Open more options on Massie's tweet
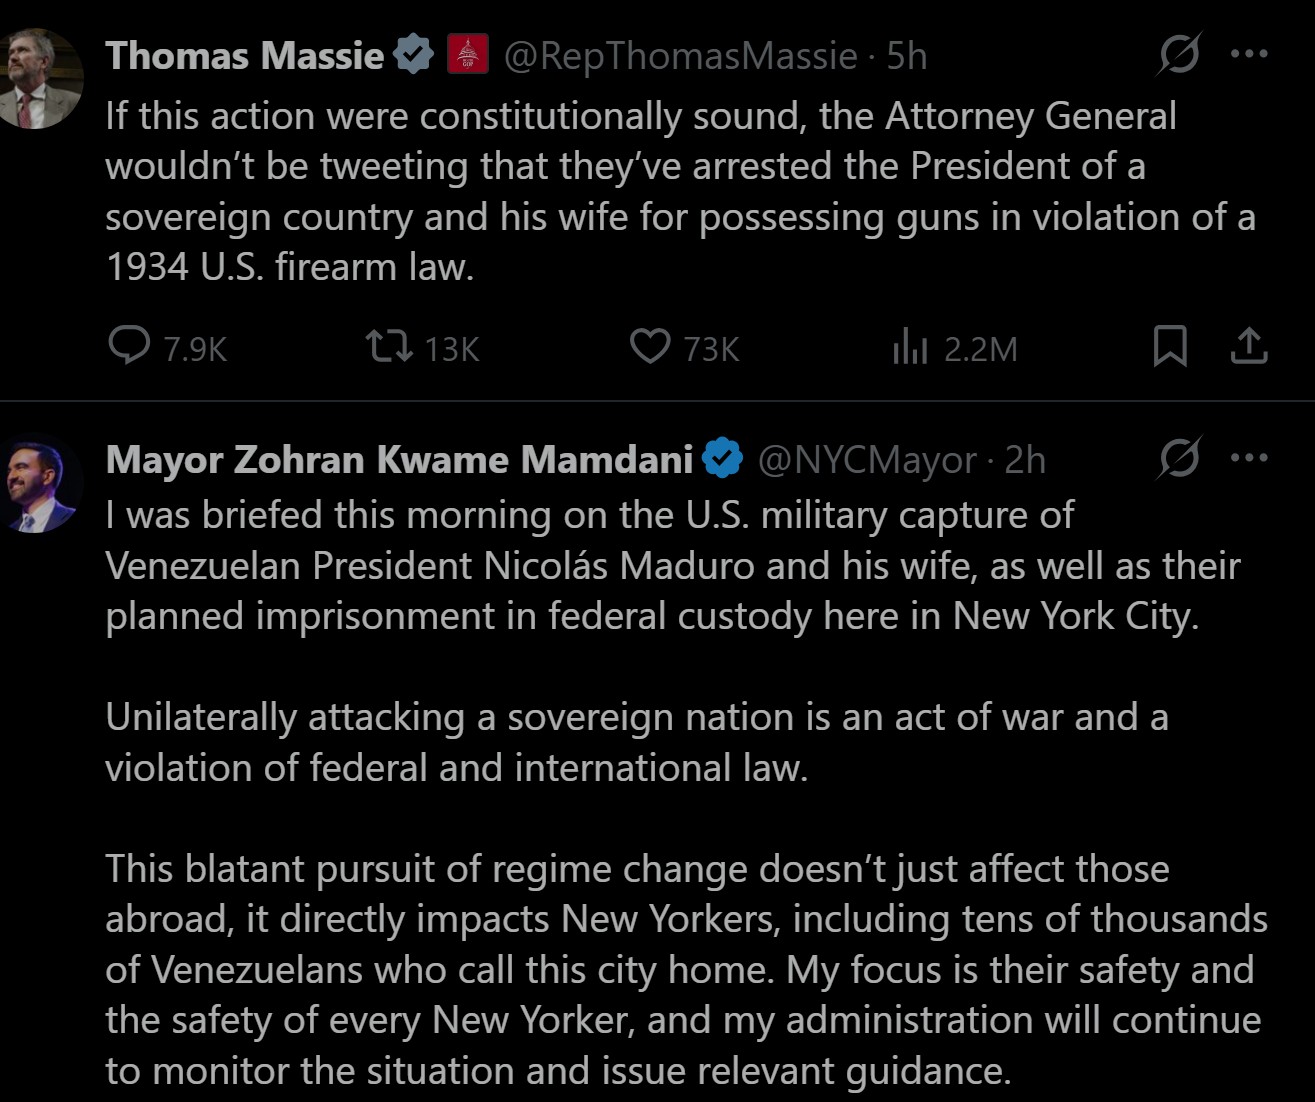Image resolution: width=1315 pixels, height=1102 pixels. (x=1249, y=55)
